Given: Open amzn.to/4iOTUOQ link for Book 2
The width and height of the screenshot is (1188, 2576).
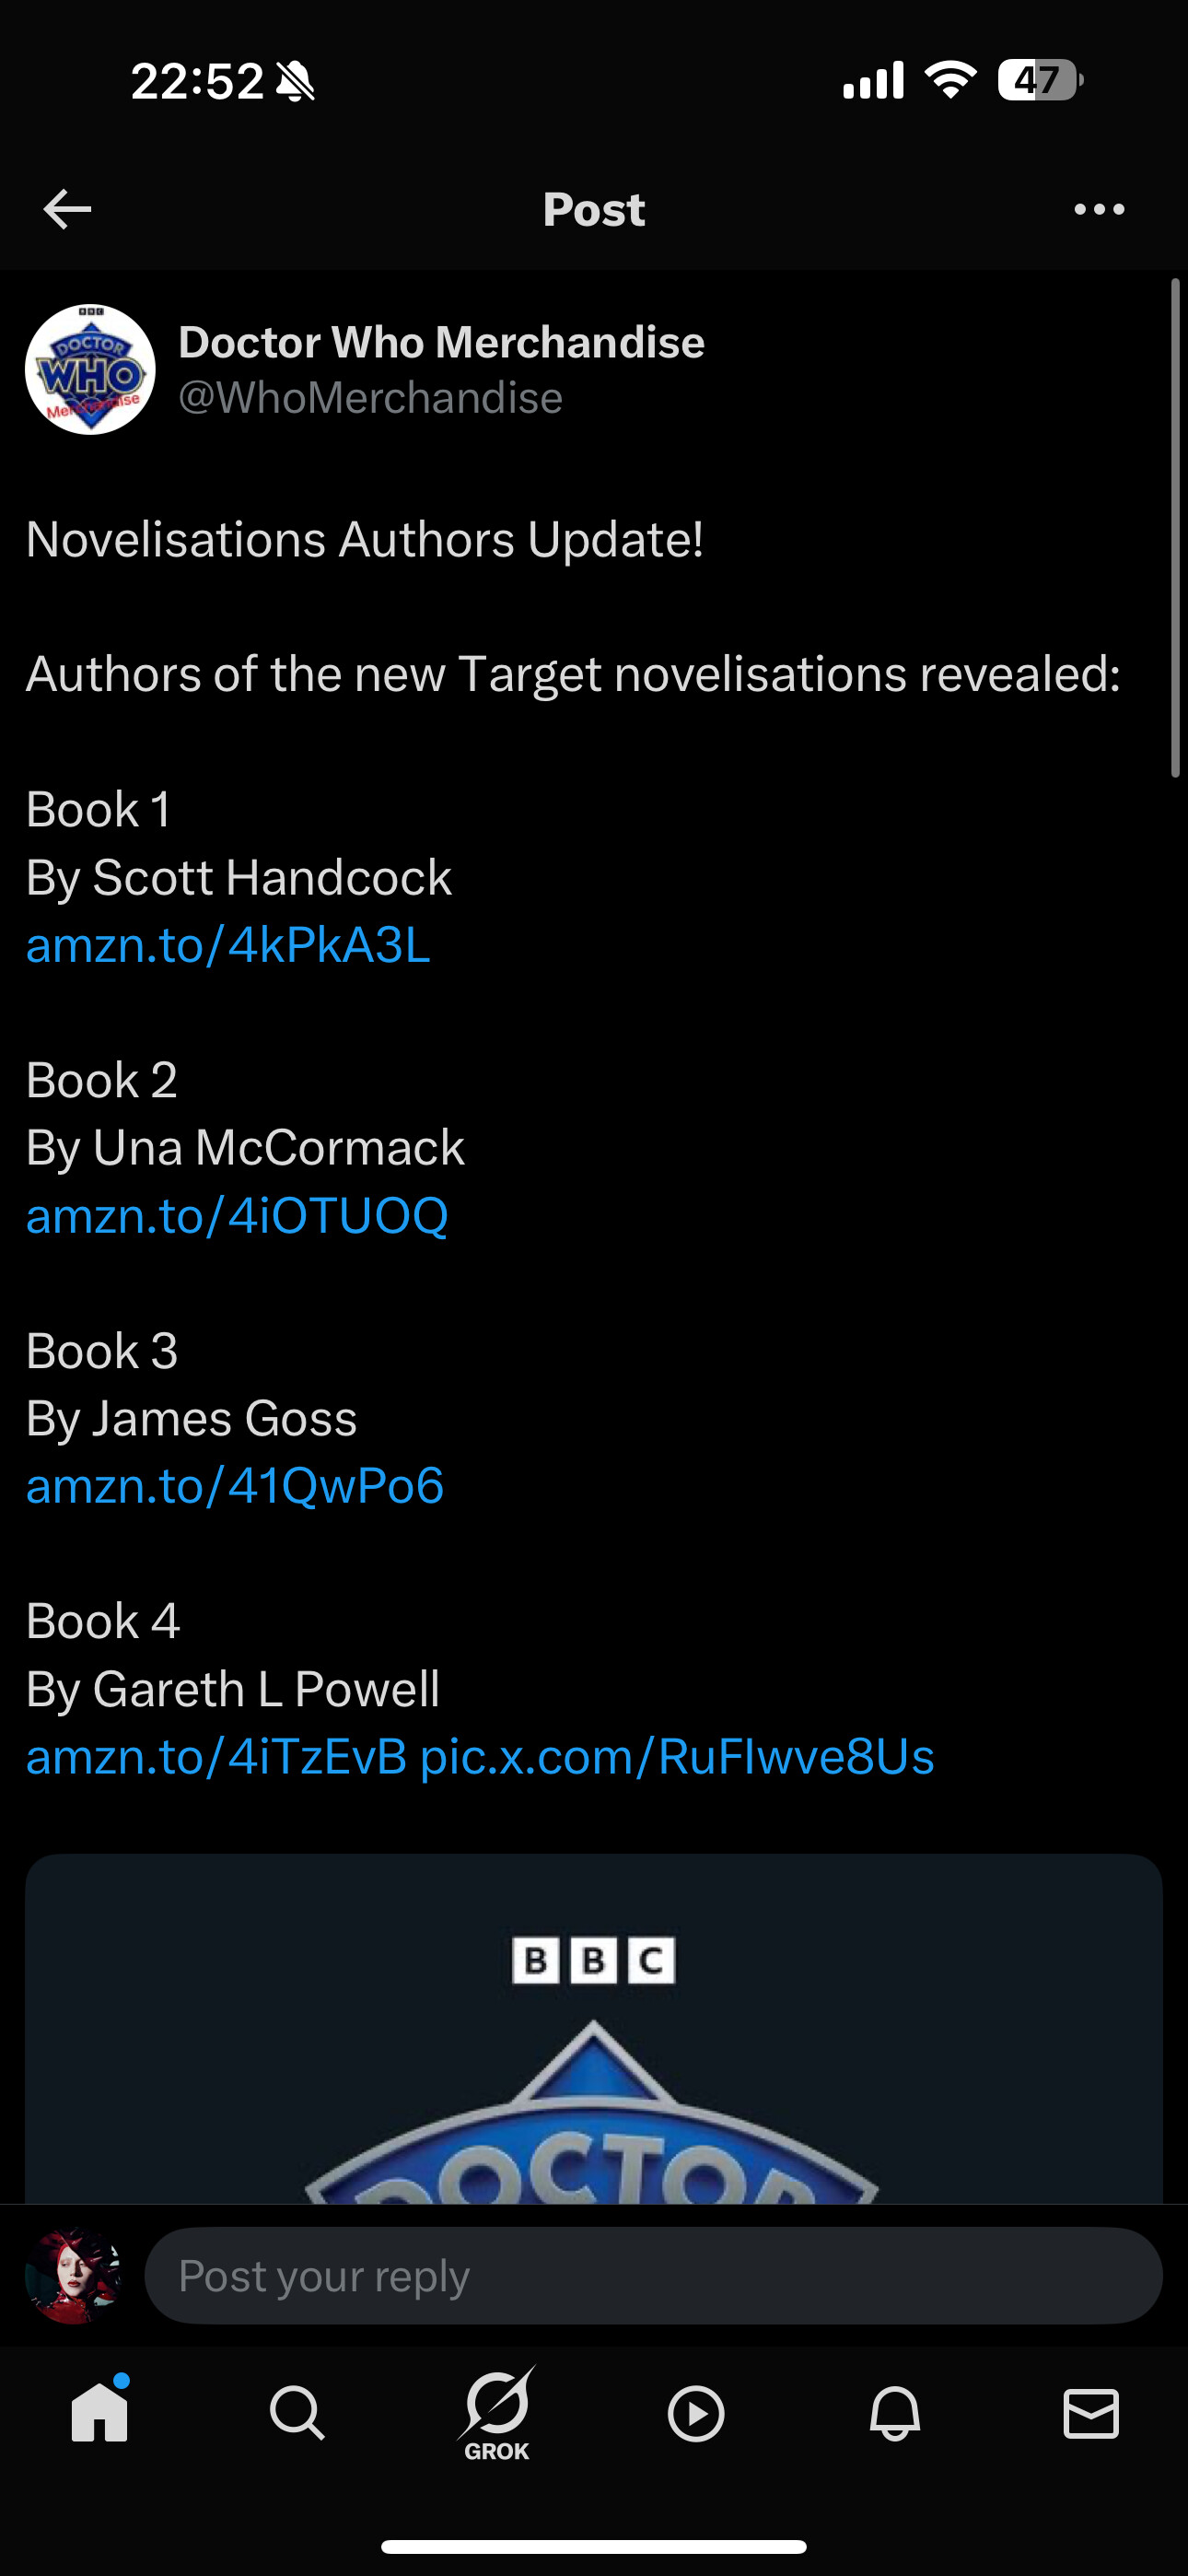Looking at the screenshot, I should tap(237, 1215).
